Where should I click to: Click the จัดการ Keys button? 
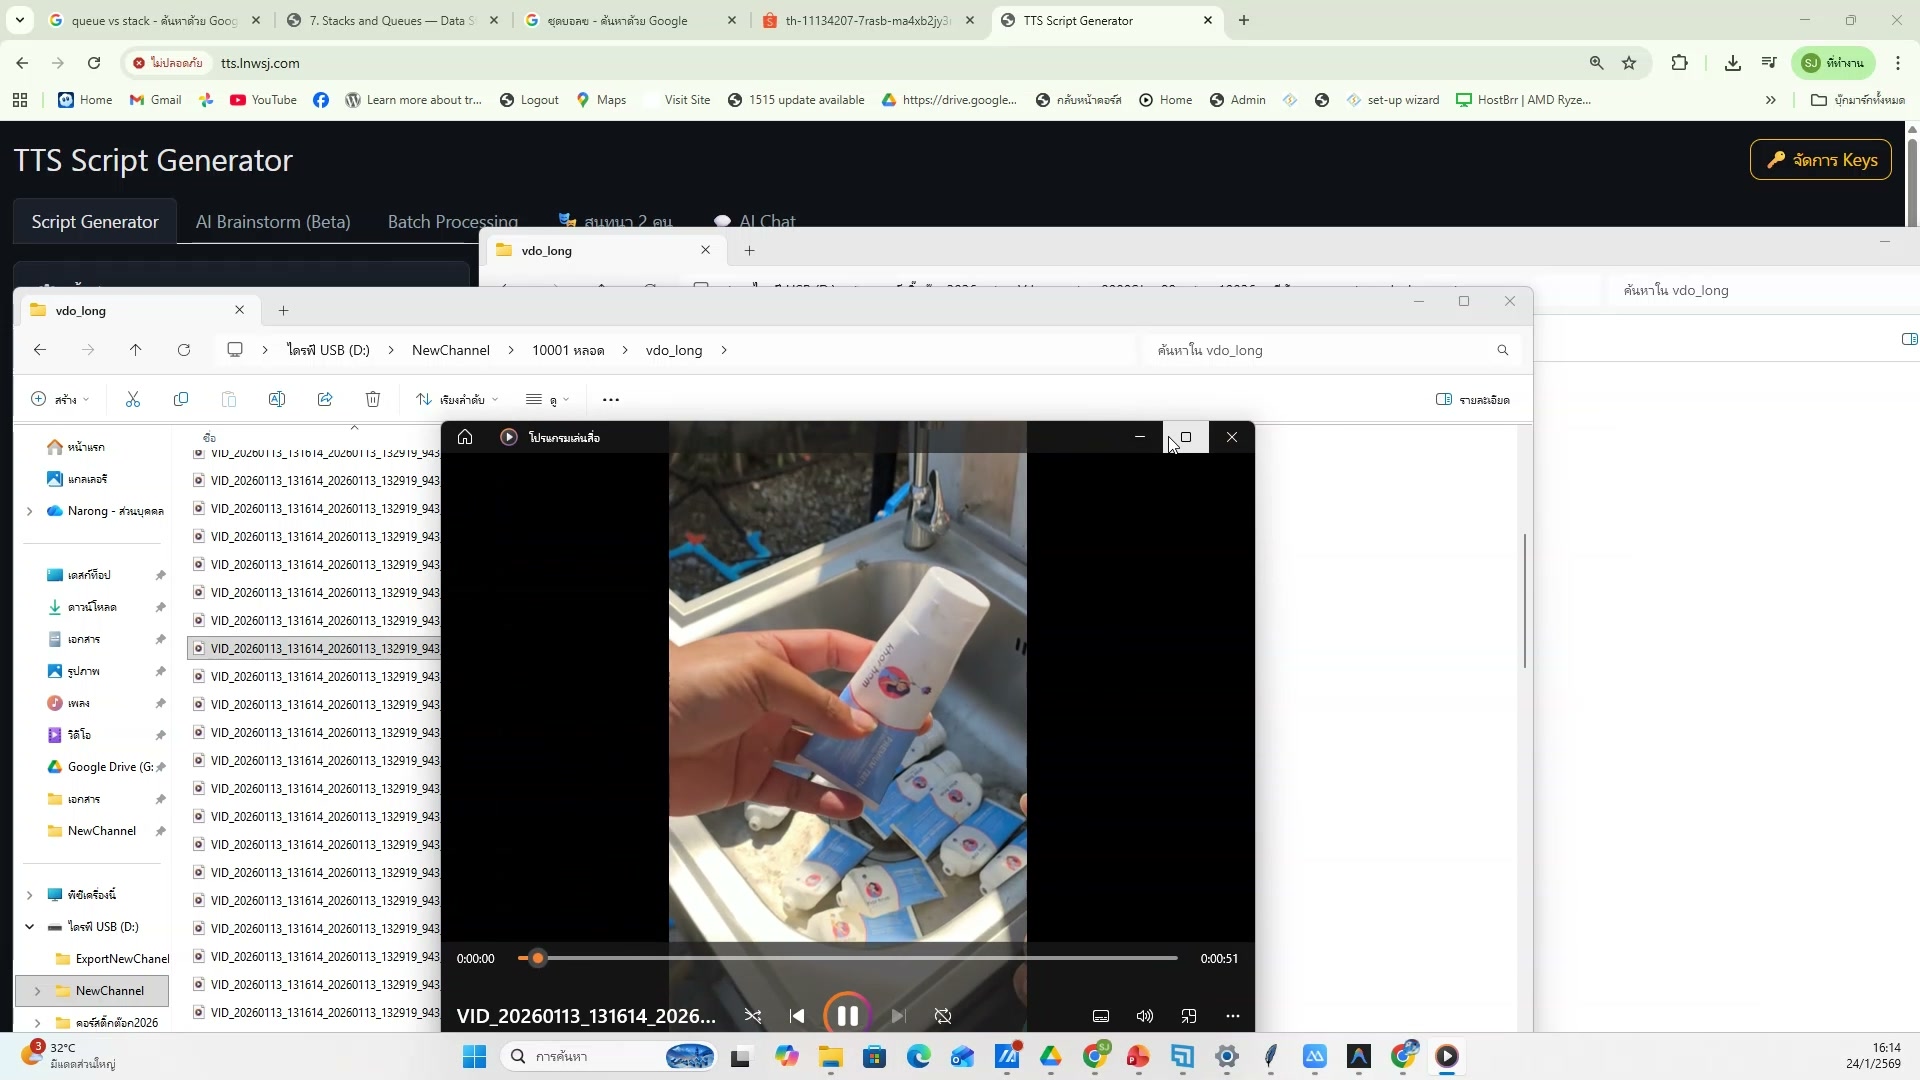(x=1820, y=160)
